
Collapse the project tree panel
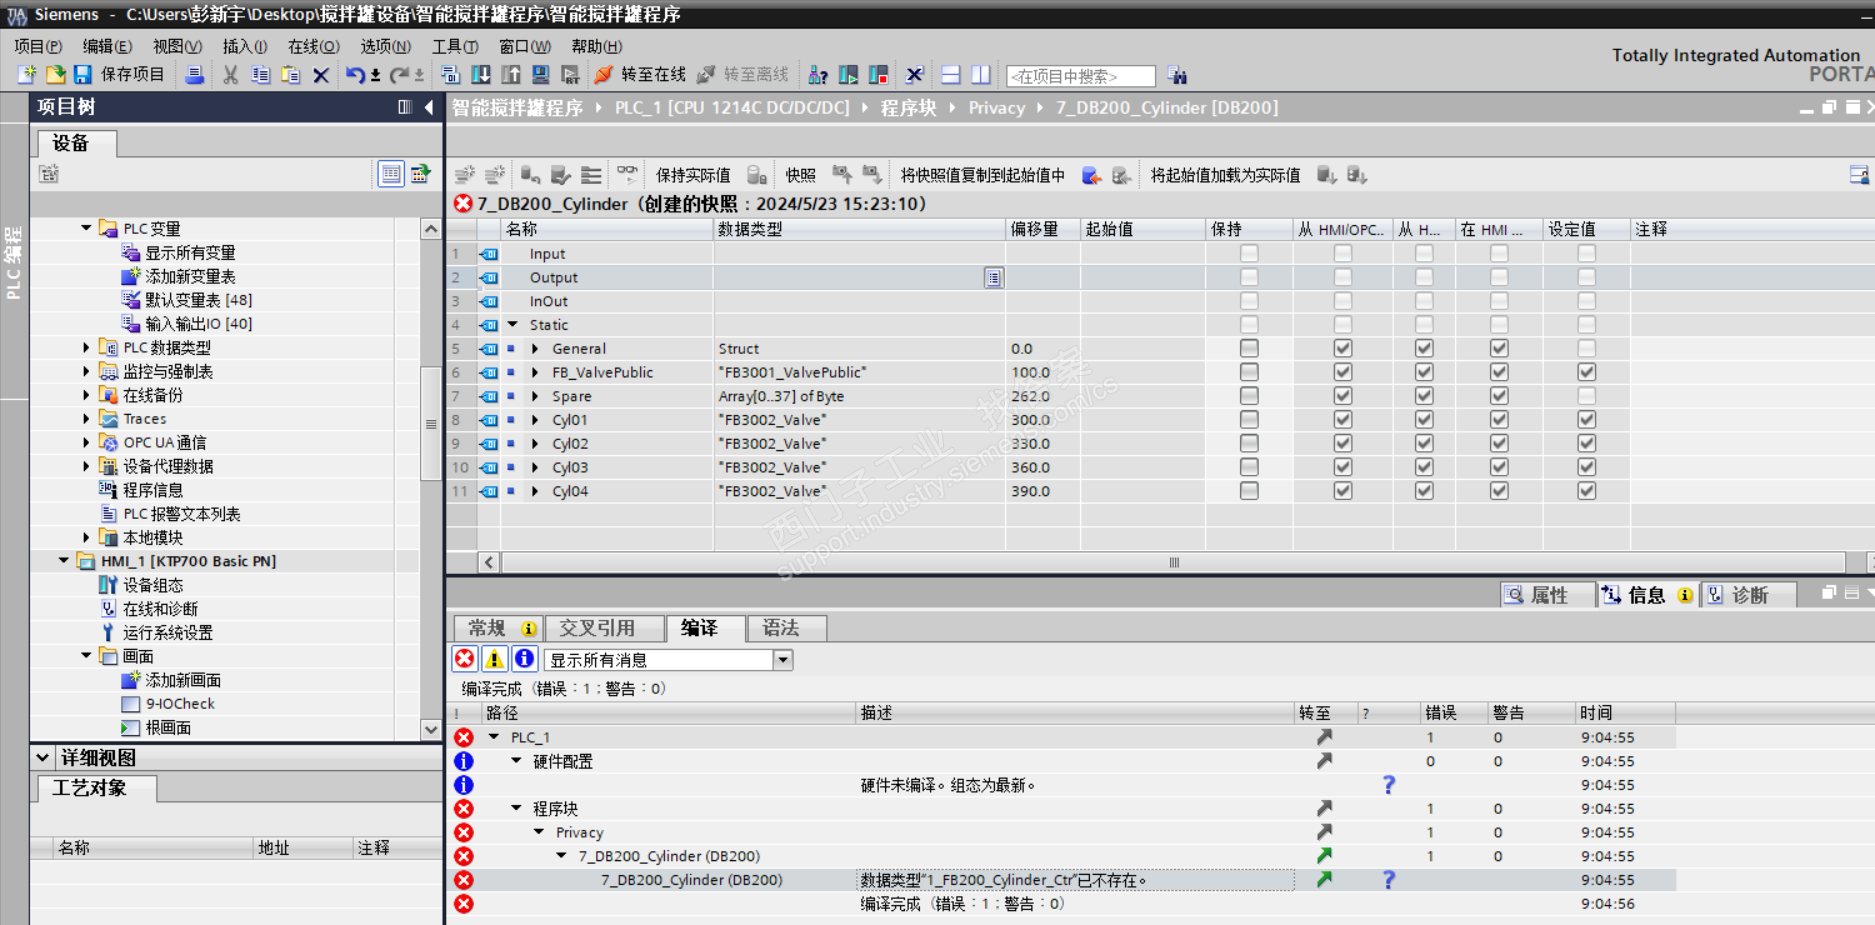point(429,107)
